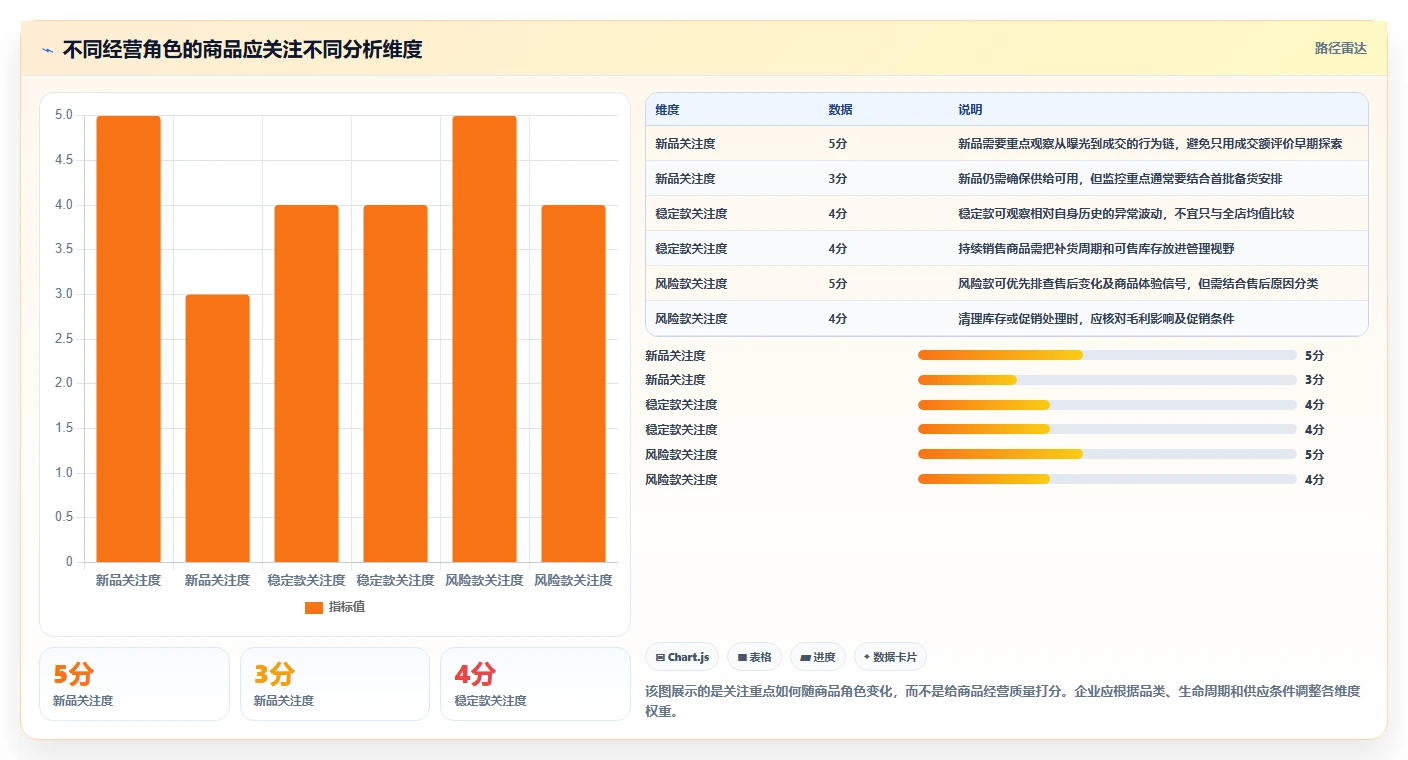Click the '5.0' y-axis tick label
Viewport: 1408px width, 760px height.
(63, 115)
